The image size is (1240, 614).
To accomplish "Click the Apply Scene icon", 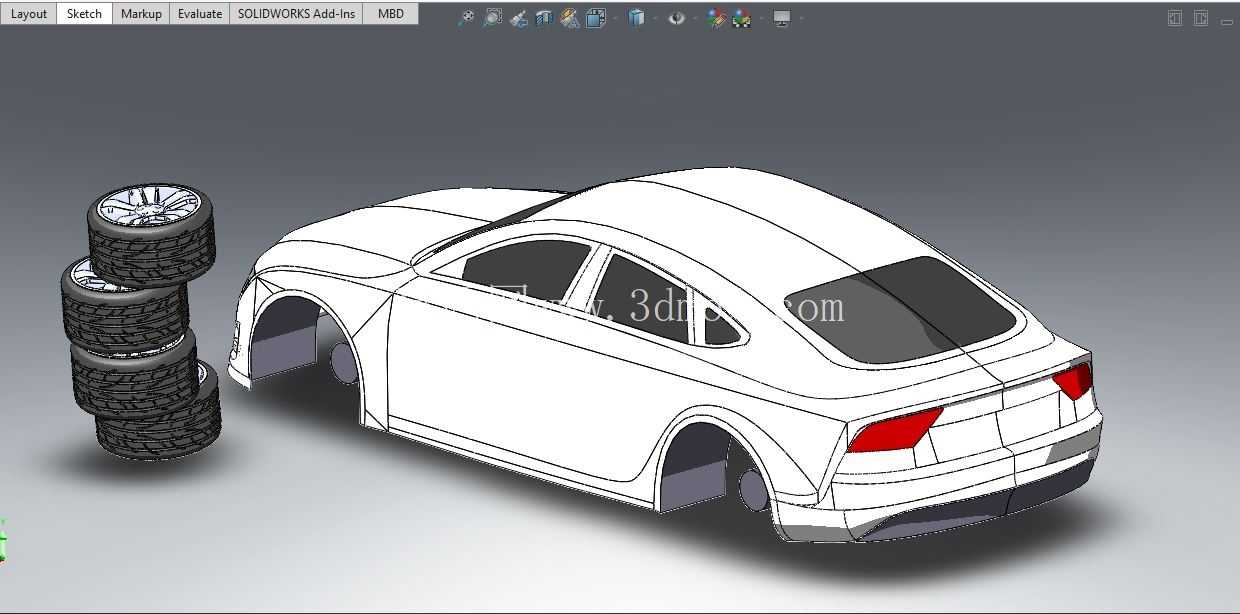I will click(742, 17).
